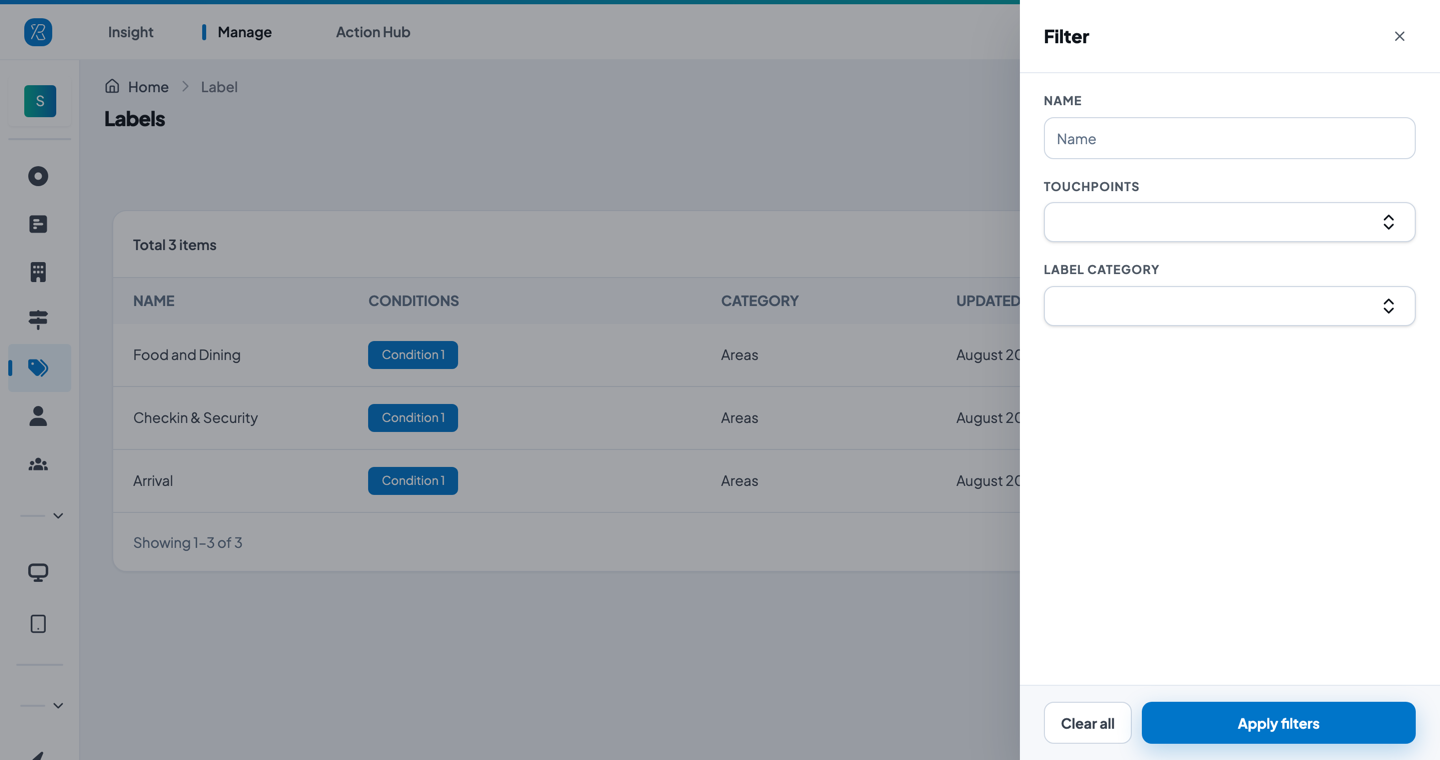Expand the Touchpoints dropdown in filter panel
The image size is (1440, 760).
pyautogui.click(x=1229, y=222)
